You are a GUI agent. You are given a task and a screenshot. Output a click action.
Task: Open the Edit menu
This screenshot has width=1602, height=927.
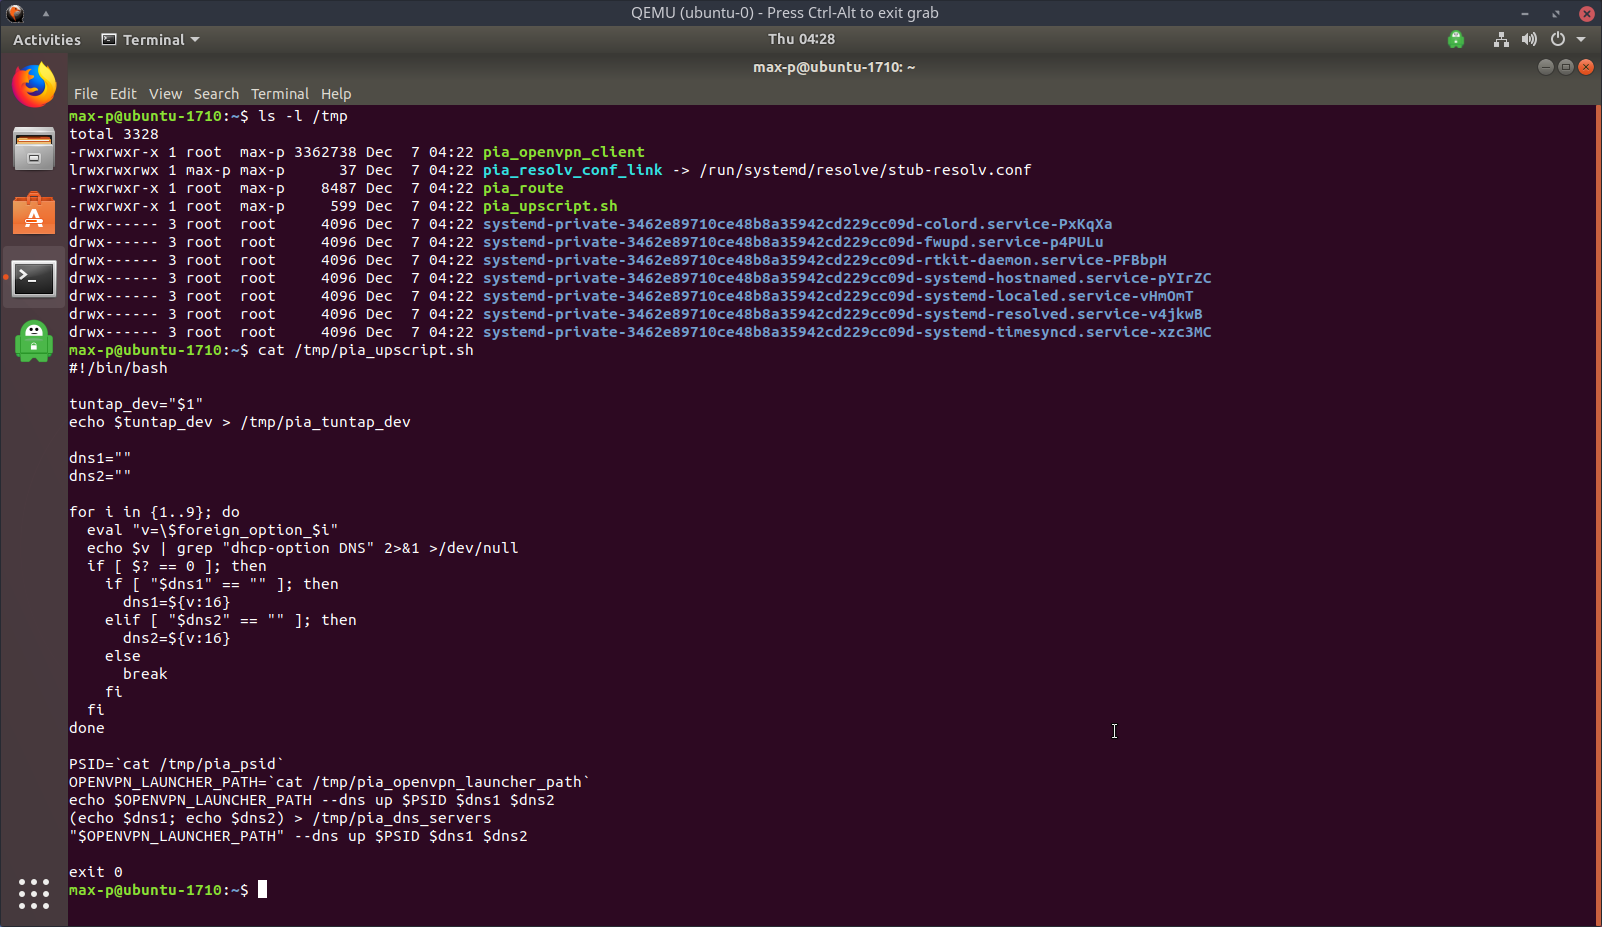(123, 94)
